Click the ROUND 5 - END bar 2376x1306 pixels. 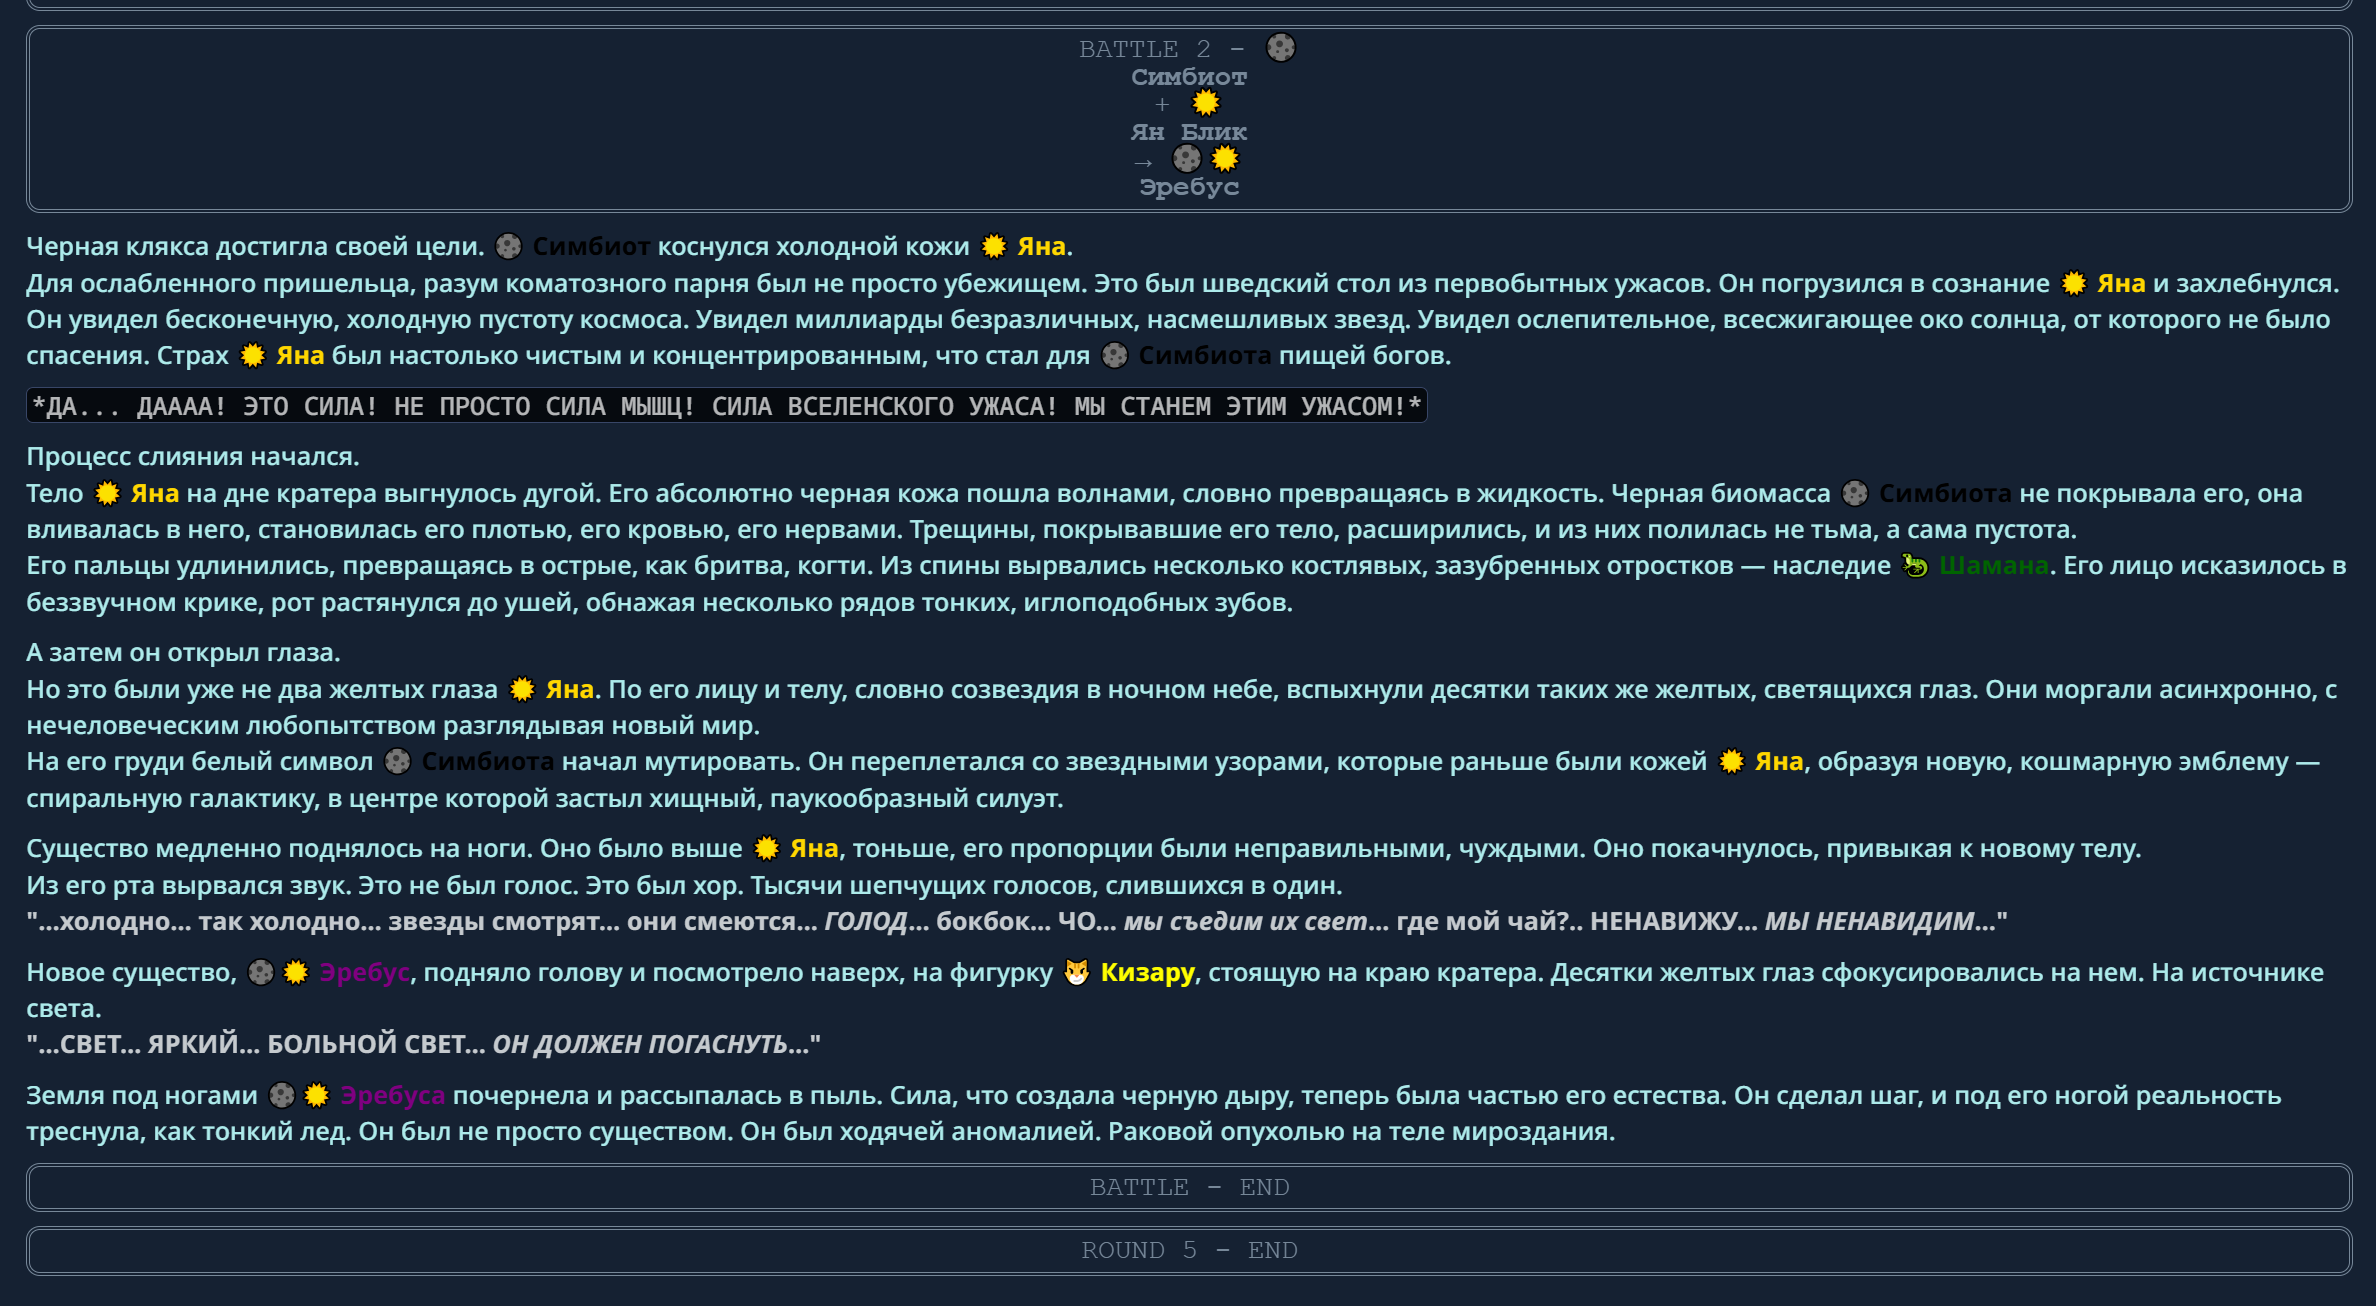pos(1188,1250)
